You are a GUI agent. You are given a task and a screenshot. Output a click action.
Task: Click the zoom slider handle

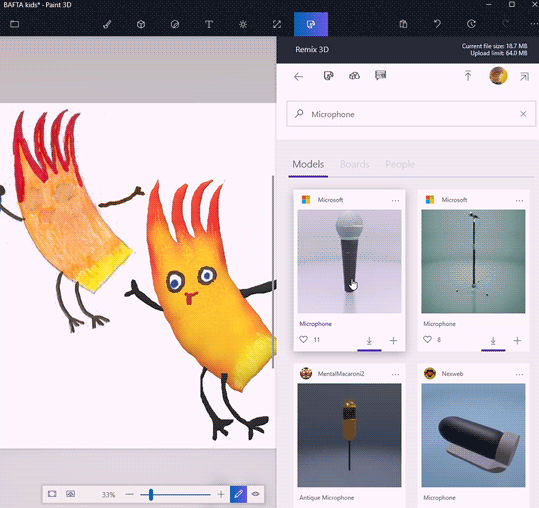(151, 495)
